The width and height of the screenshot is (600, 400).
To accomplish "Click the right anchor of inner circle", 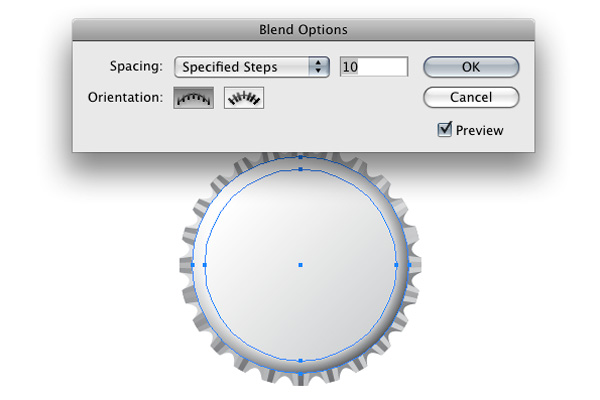I will point(397,265).
